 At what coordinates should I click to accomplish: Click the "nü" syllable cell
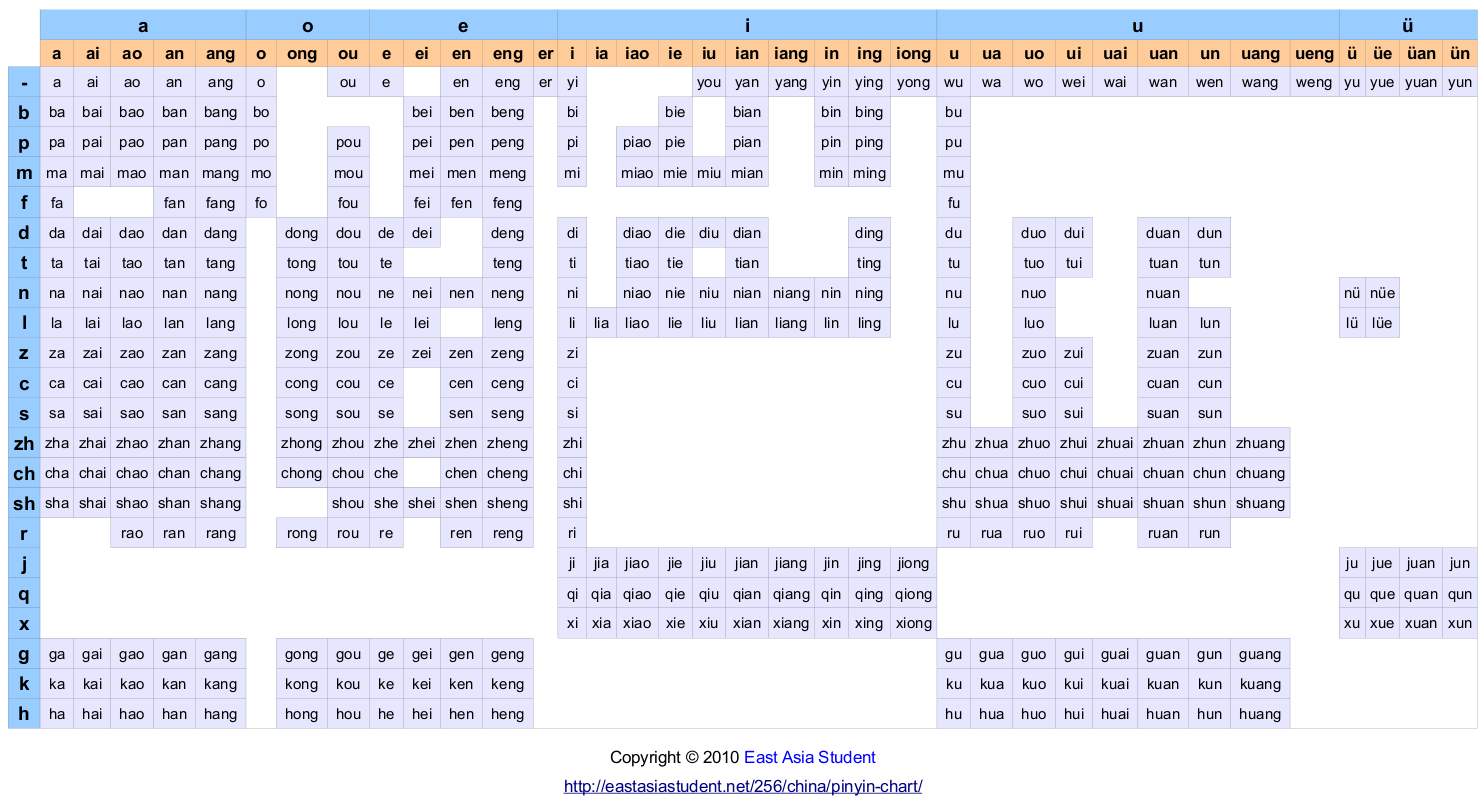point(1352,293)
